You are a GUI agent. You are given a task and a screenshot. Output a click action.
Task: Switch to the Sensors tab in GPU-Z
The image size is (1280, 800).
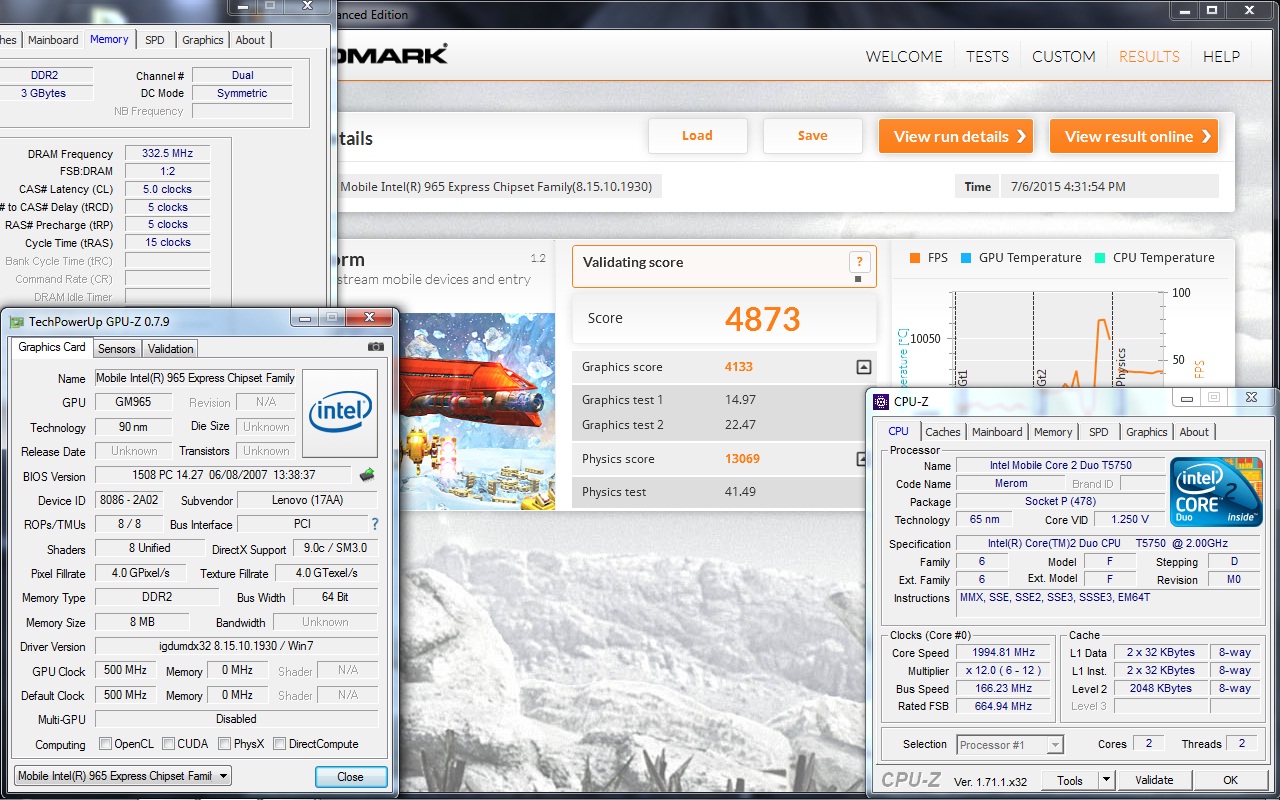pos(117,349)
